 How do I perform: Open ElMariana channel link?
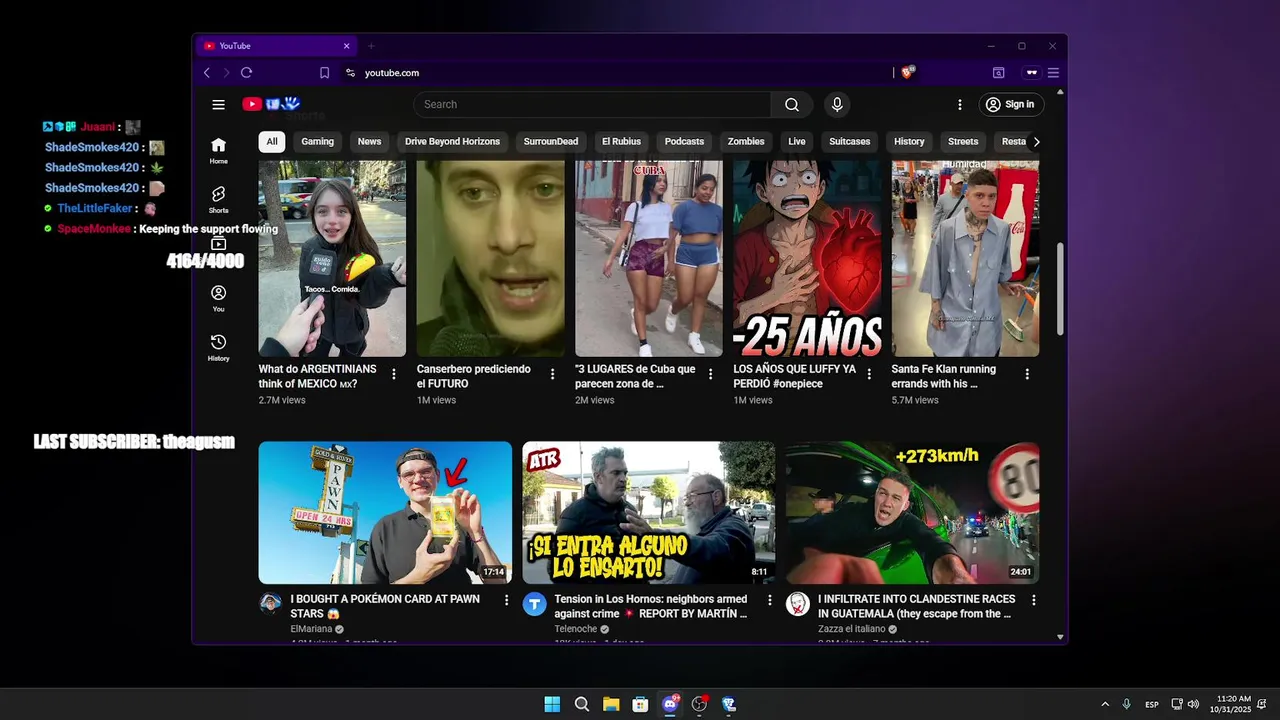311,629
